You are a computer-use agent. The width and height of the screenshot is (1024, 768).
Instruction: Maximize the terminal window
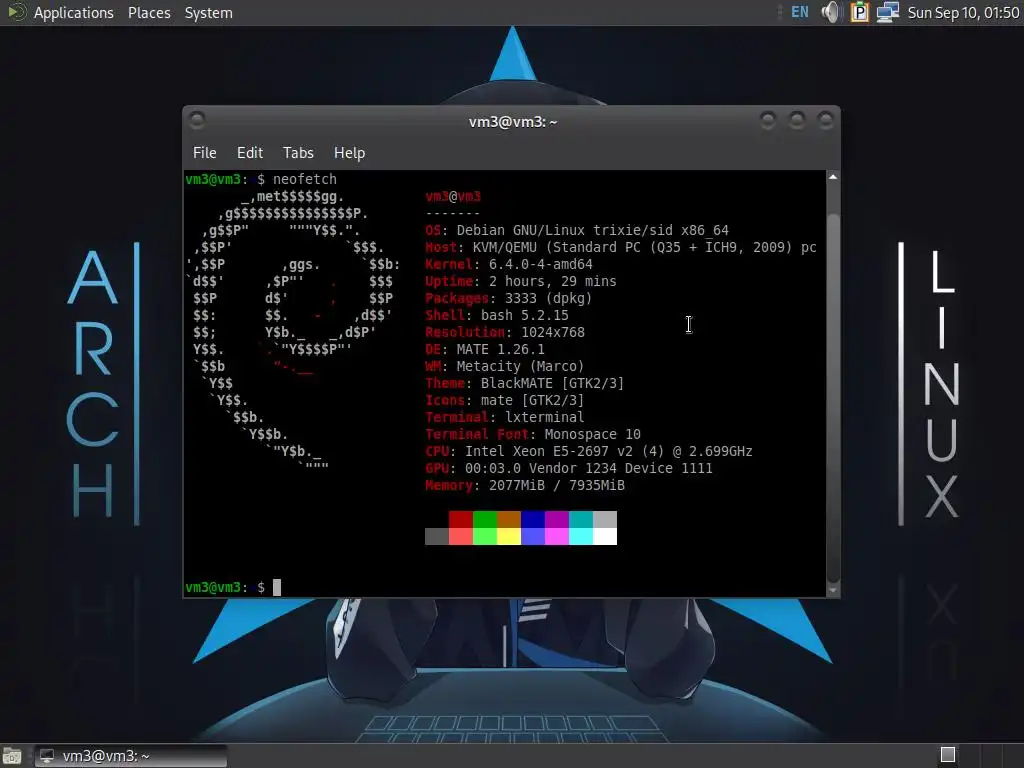point(797,120)
